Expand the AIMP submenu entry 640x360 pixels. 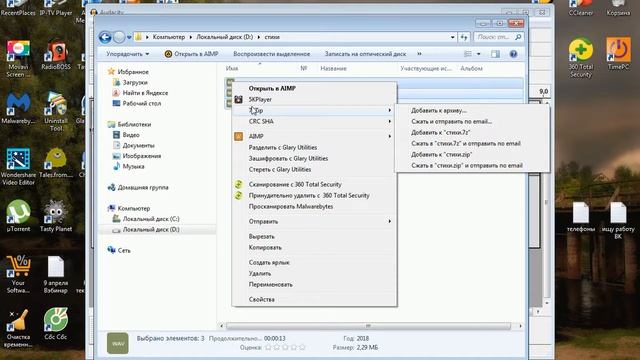click(x=314, y=136)
